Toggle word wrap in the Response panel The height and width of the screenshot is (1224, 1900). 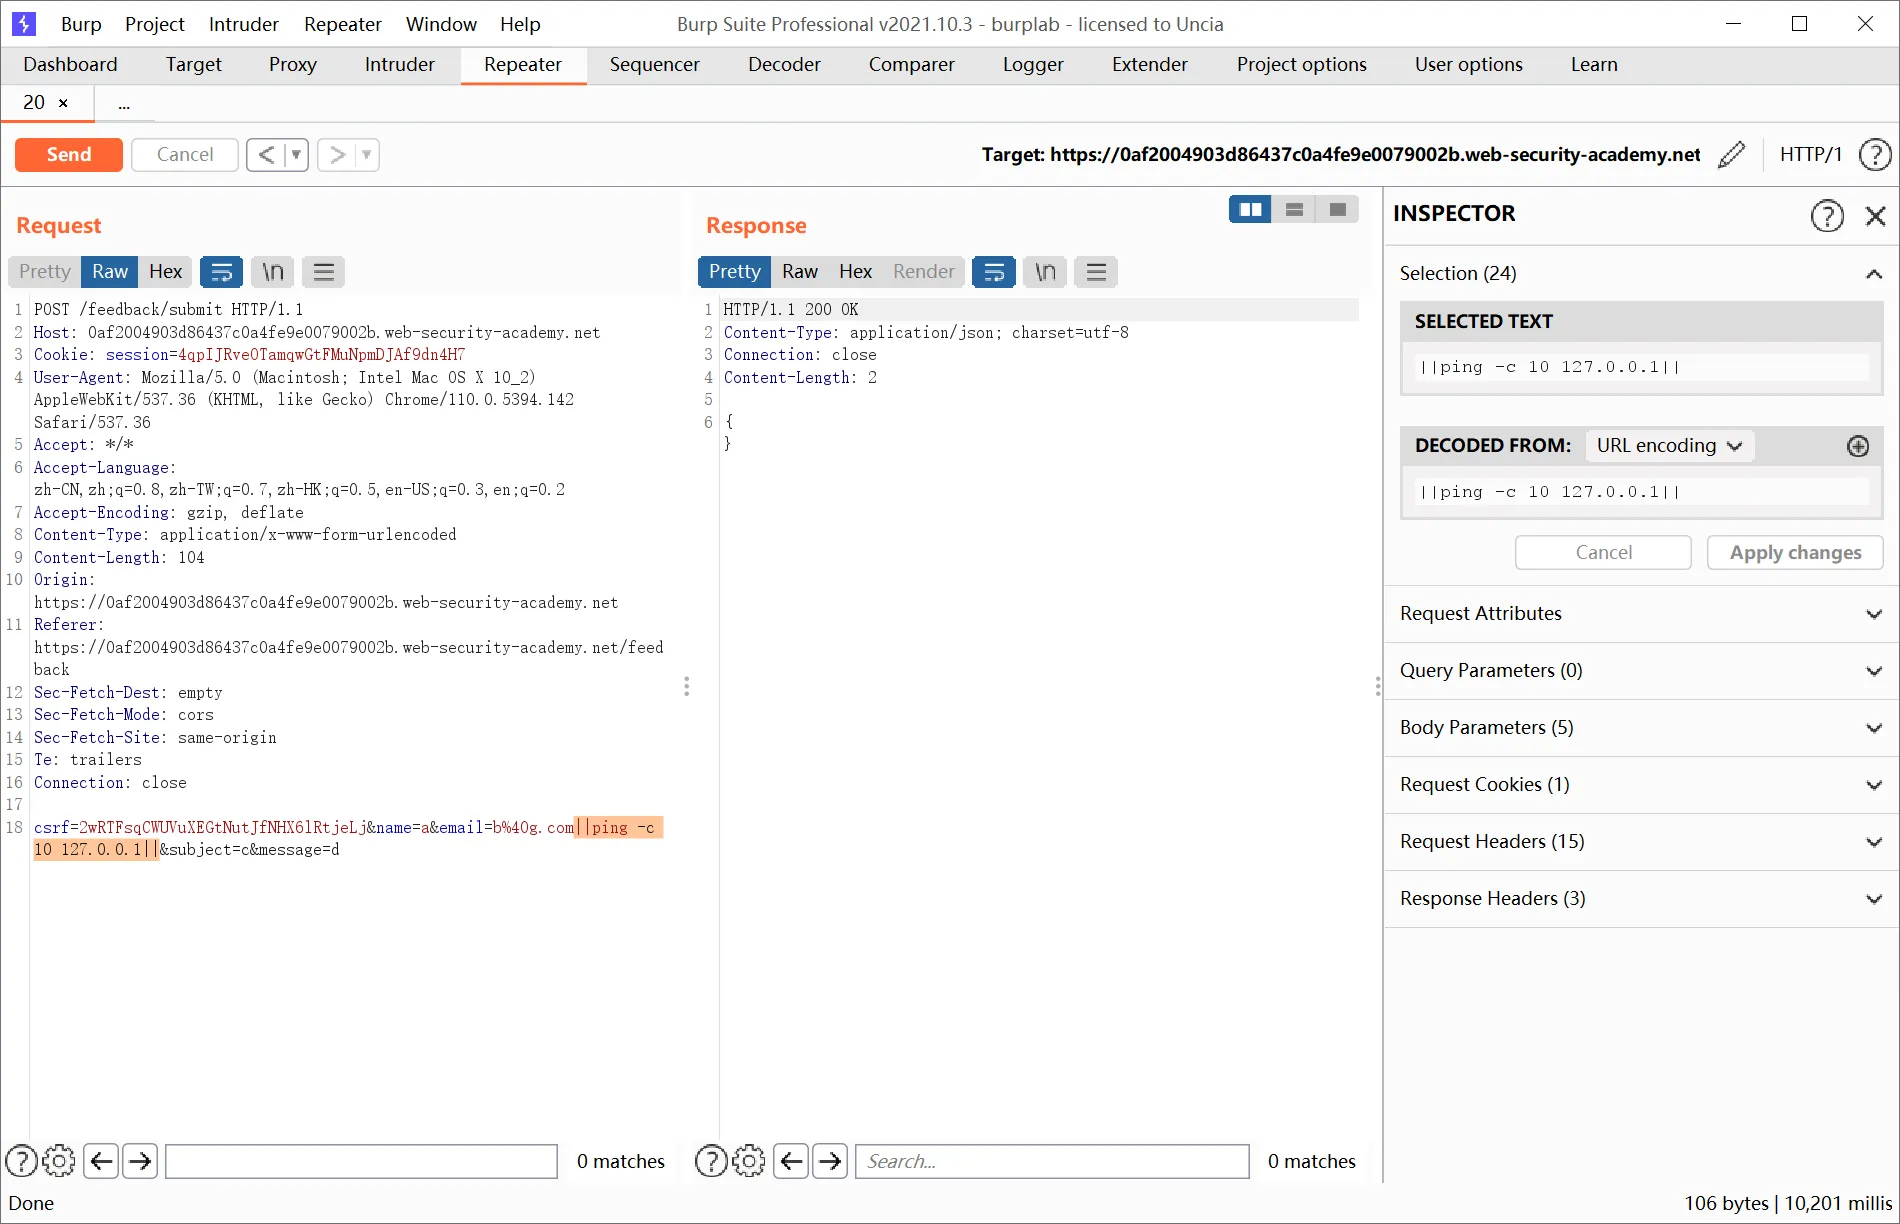[x=994, y=272]
